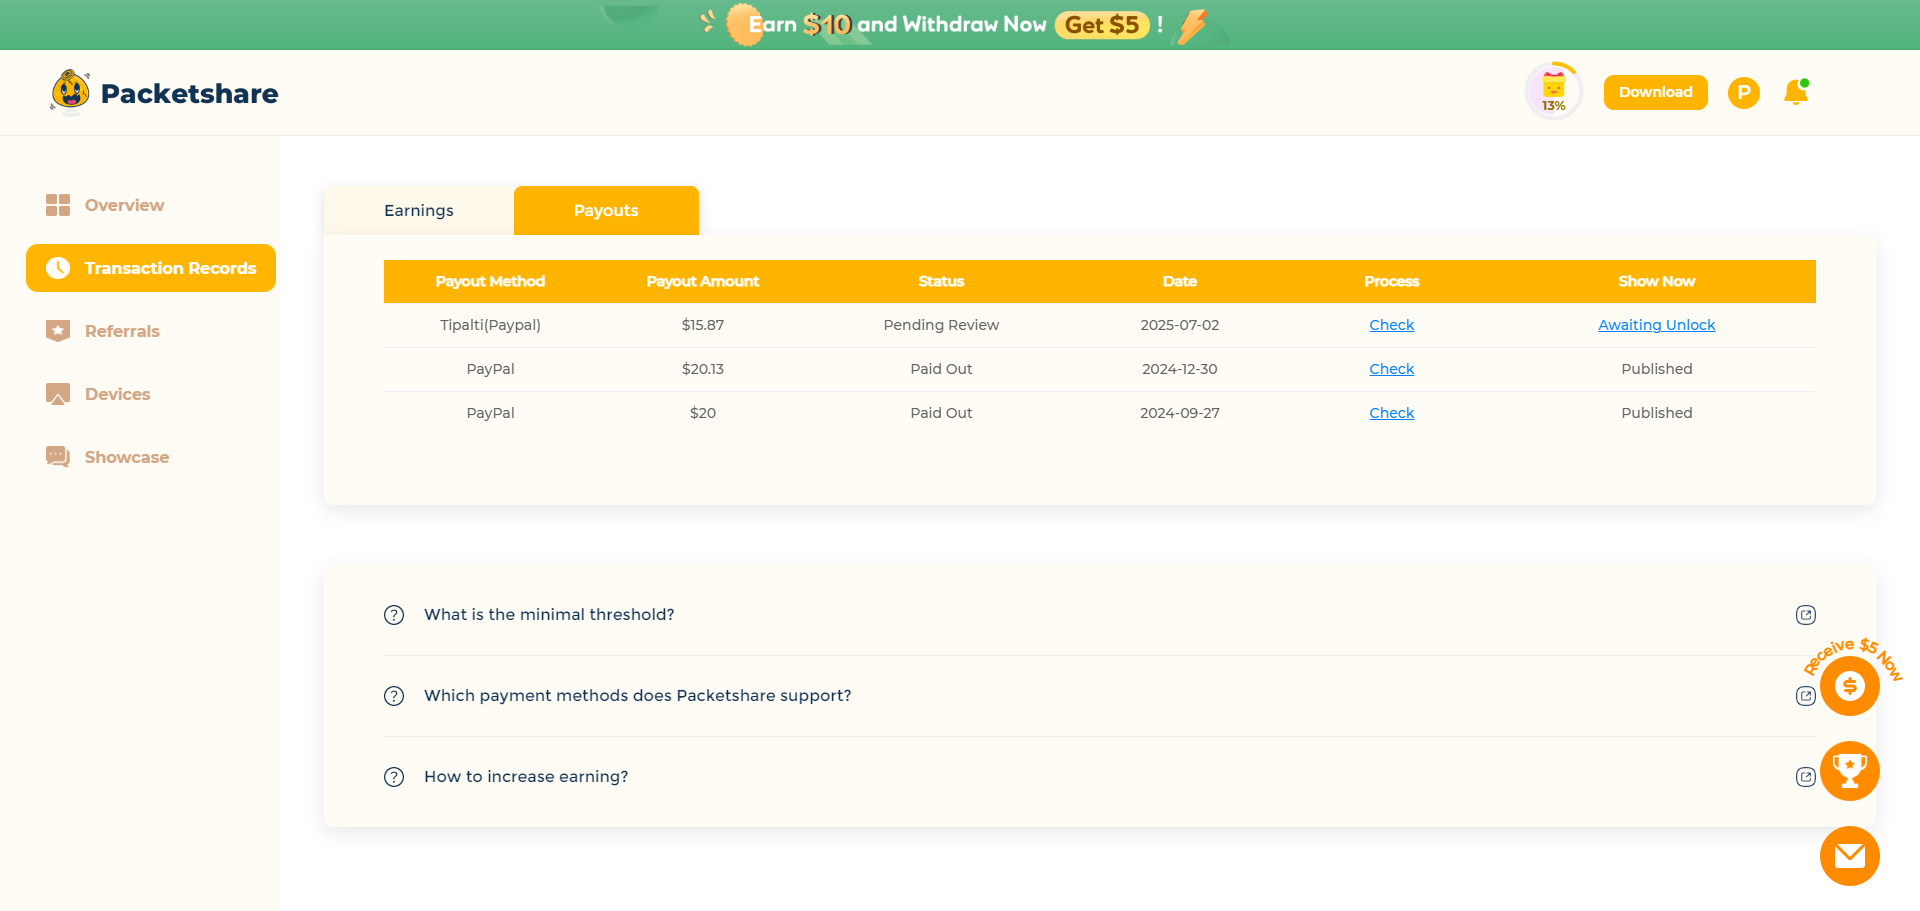Click the Payout Method column header
1920x911 pixels.
[490, 282]
